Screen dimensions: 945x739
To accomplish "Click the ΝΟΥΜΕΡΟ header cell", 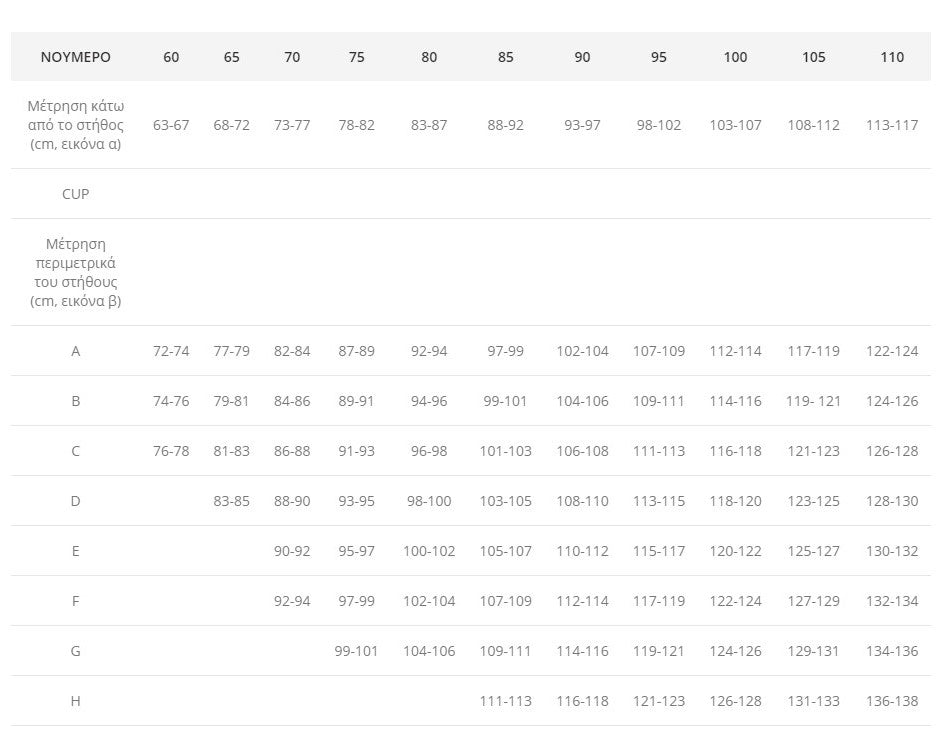I will 76,57.
